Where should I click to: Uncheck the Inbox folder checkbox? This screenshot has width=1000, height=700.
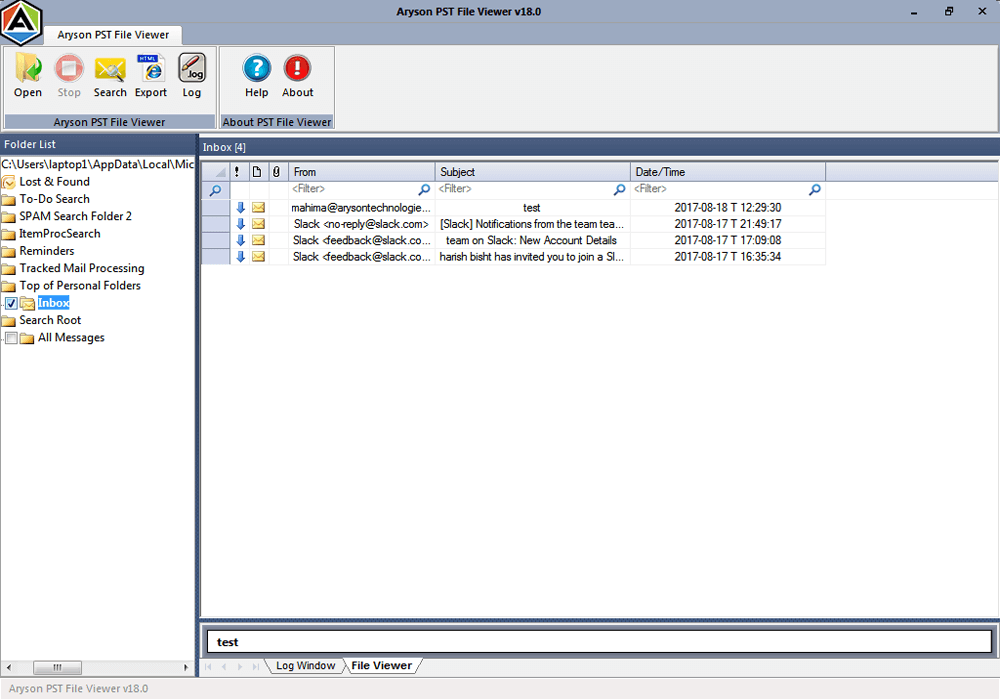tap(11, 303)
